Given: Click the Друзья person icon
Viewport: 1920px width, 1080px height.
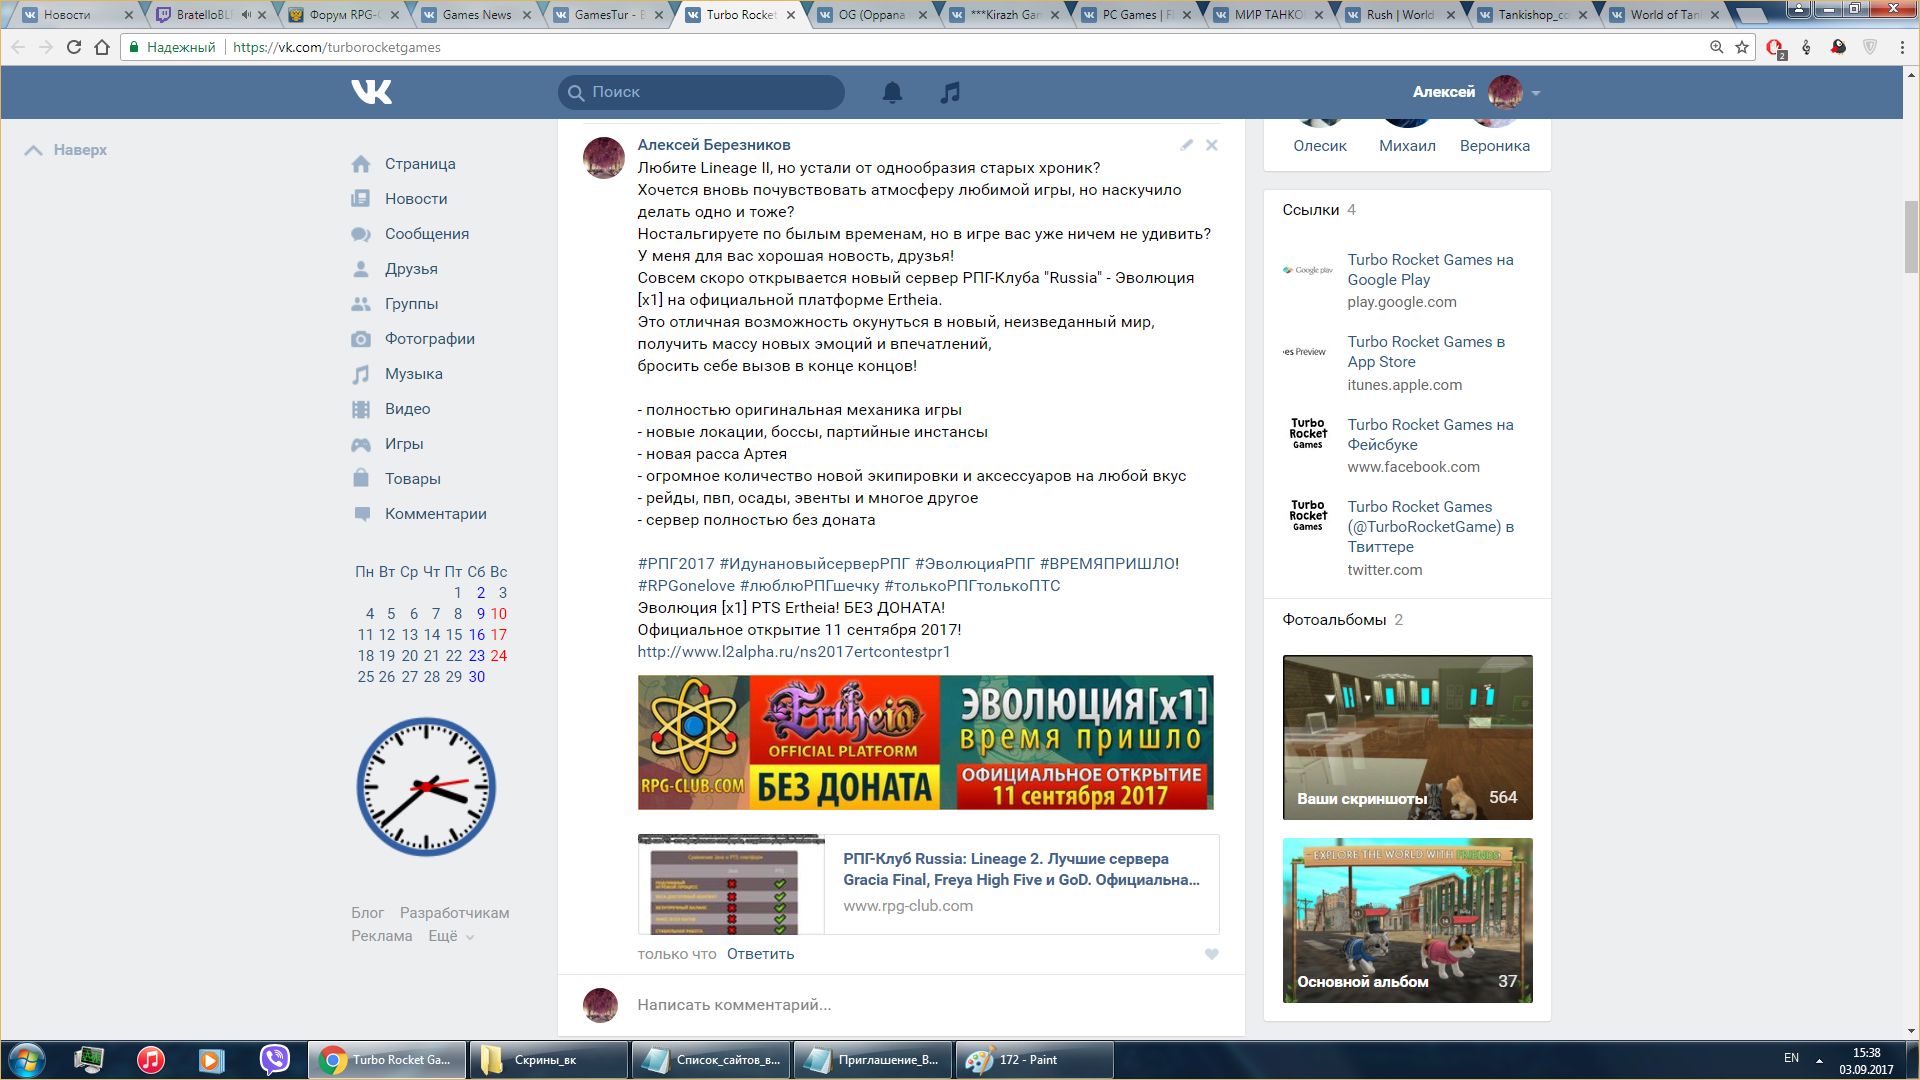Looking at the screenshot, I should [361, 269].
